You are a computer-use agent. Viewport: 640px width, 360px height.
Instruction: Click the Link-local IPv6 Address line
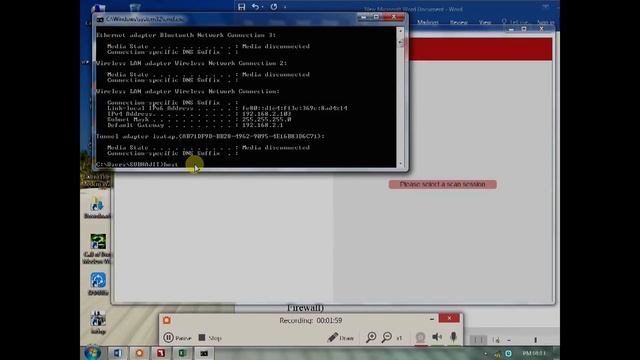[x=227, y=108]
